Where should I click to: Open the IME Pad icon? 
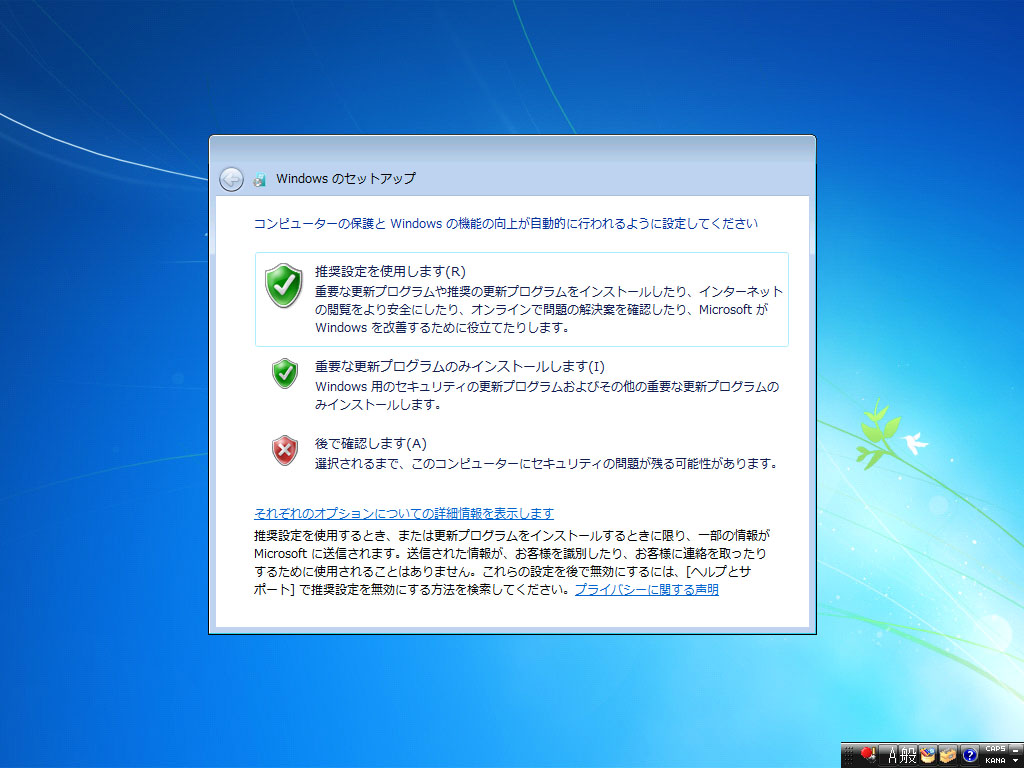pyautogui.click(x=928, y=755)
